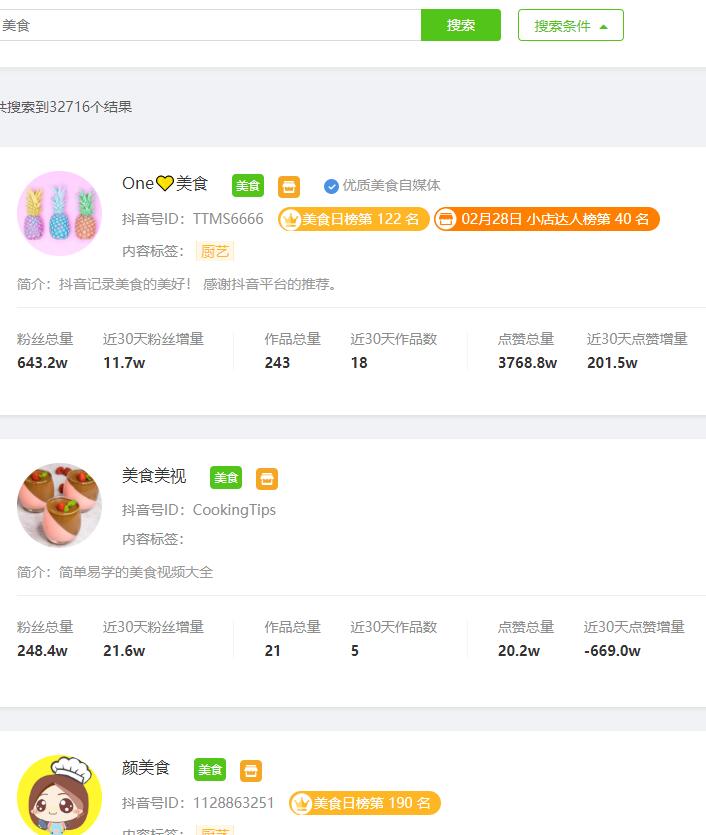This screenshot has width=706, height=835.
Task: Click the 201.5w recent likes growth value
Action: tap(612, 363)
